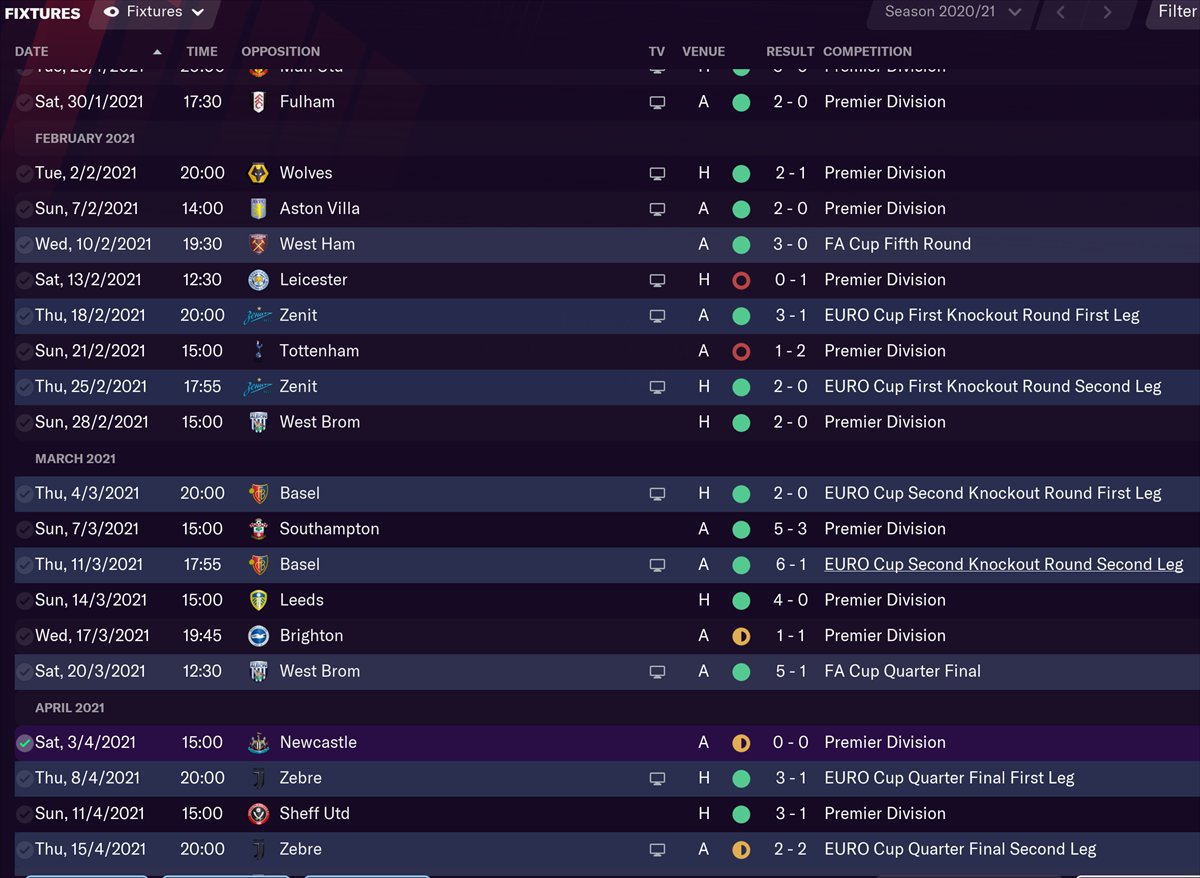This screenshot has height=878, width=1200.
Task: Click TV icon on the Fulham fixture
Action: (657, 102)
